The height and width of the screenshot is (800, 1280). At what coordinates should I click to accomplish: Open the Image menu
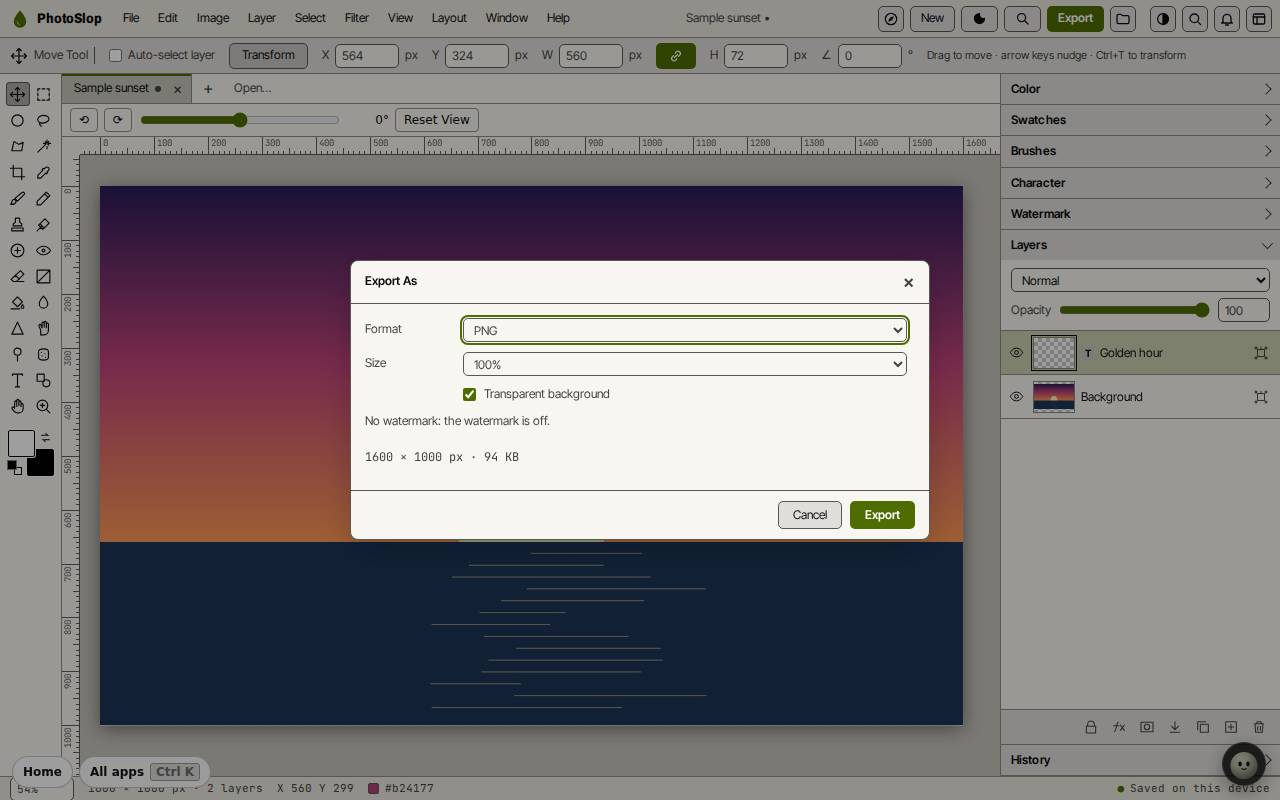pos(212,18)
